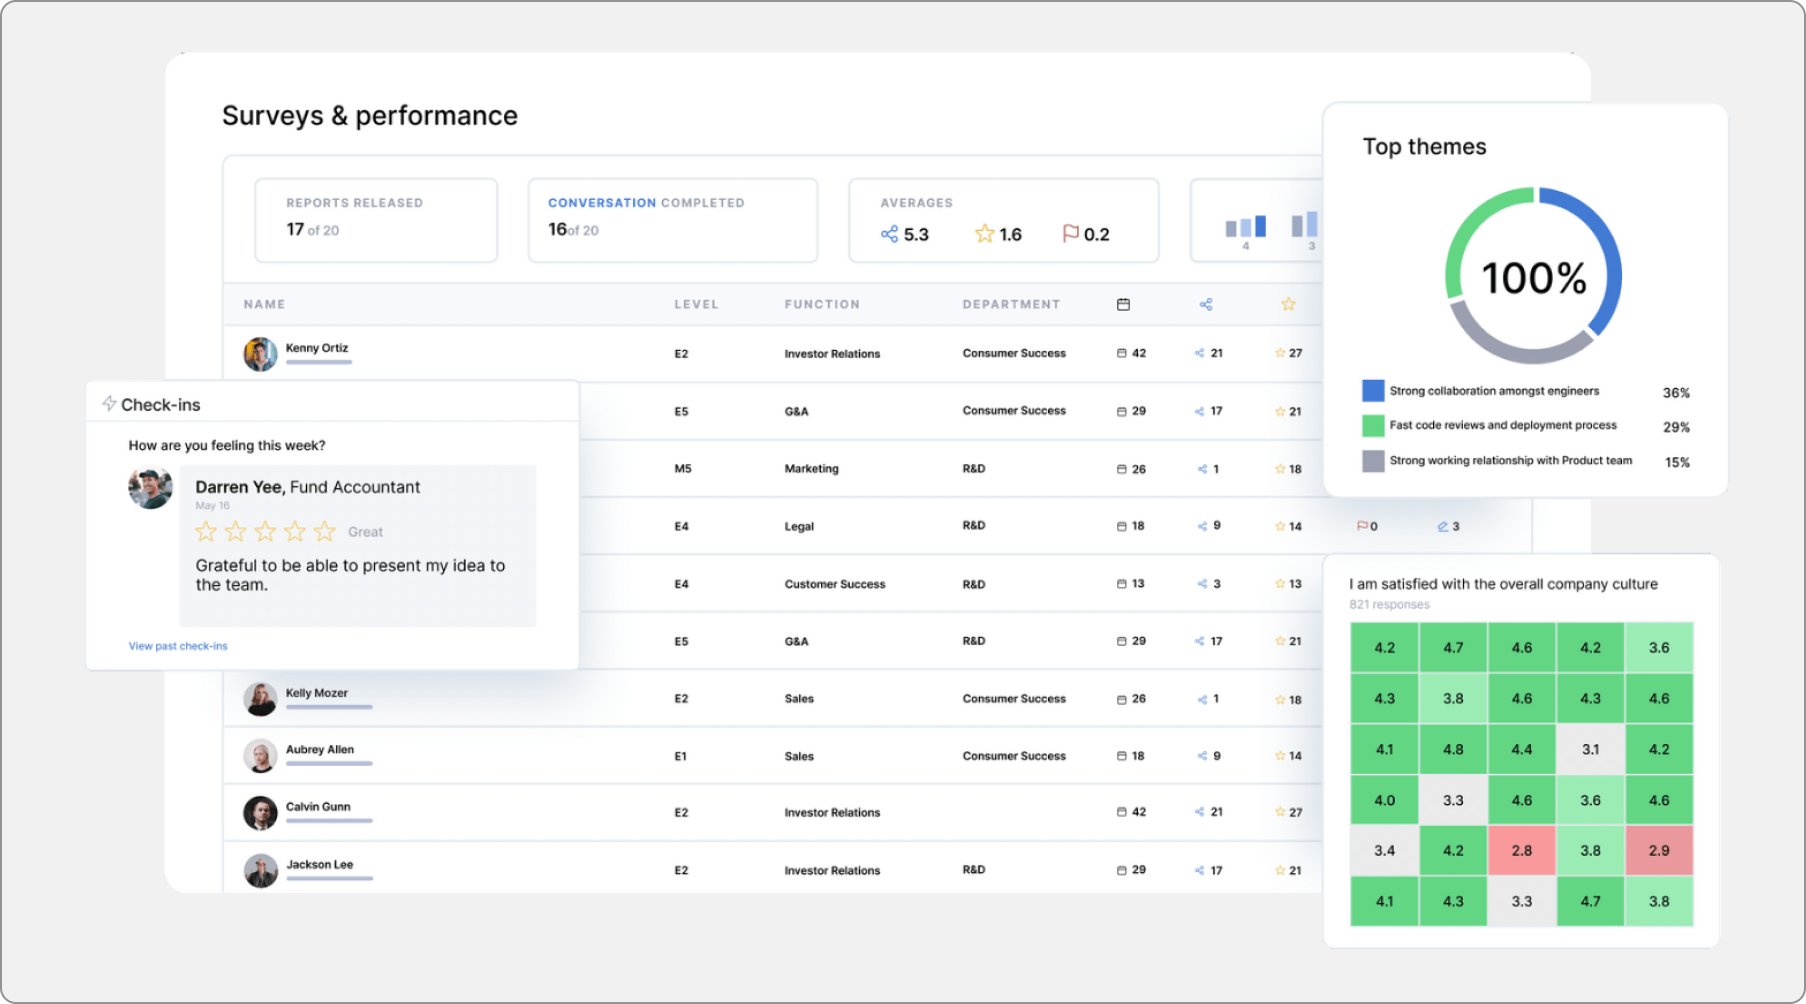This screenshot has width=1806, height=1004.
Task: Click the lightning bolt icon beside Check-ins
Action: (108, 403)
